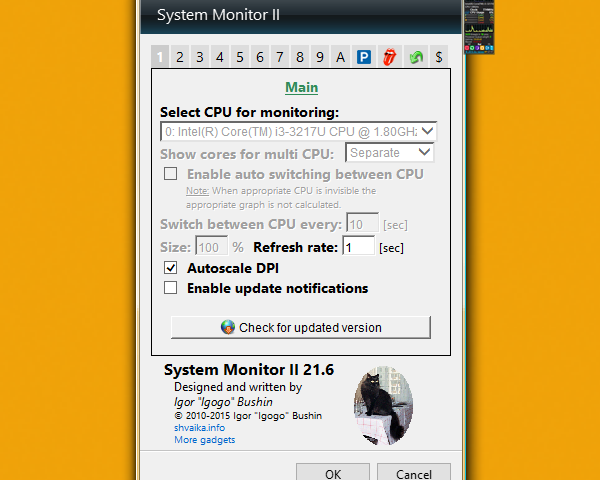Viewport: 600px width, 480px height.
Task: Click the Switch between CPU seconds field
Action: 362,224
